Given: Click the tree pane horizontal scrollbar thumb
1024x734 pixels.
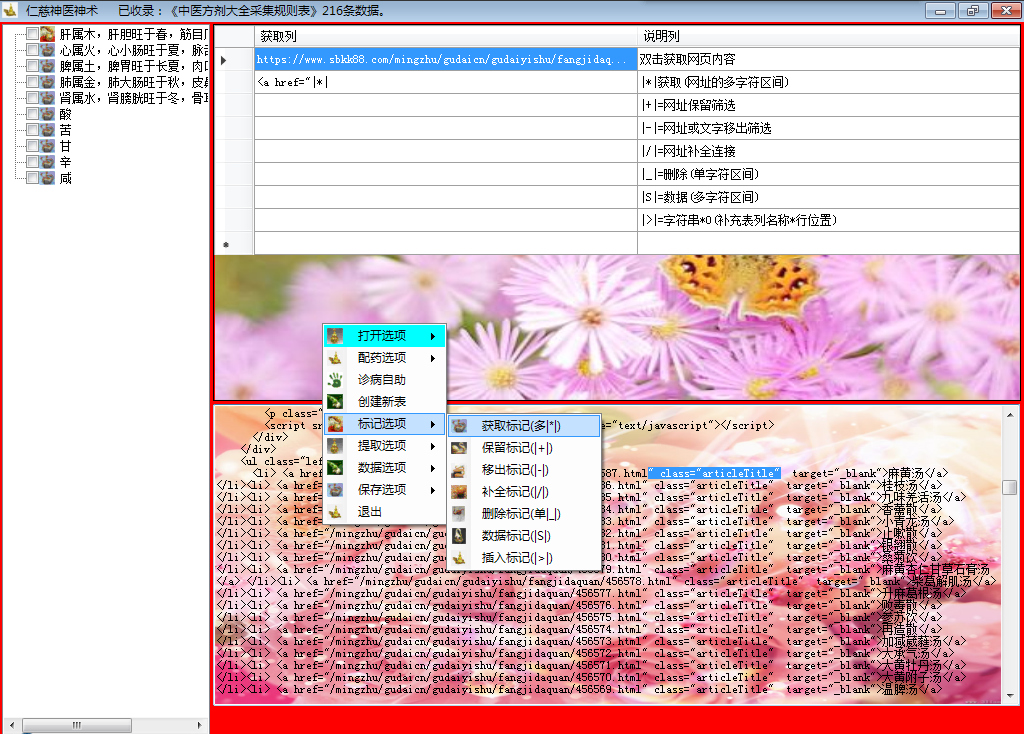Looking at the screenshot, I should point(77,725).
